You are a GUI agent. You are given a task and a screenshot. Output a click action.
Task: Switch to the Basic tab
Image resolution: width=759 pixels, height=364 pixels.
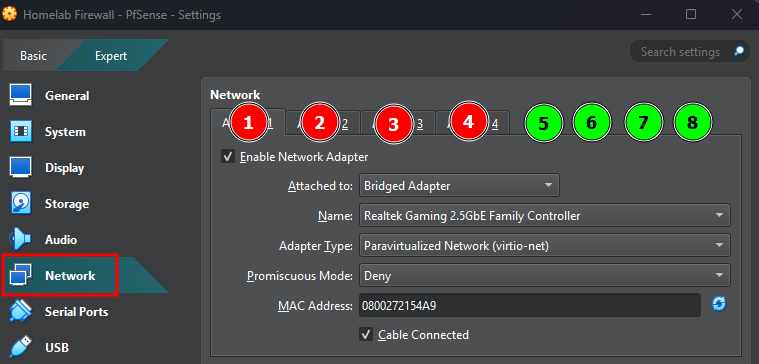33,56
